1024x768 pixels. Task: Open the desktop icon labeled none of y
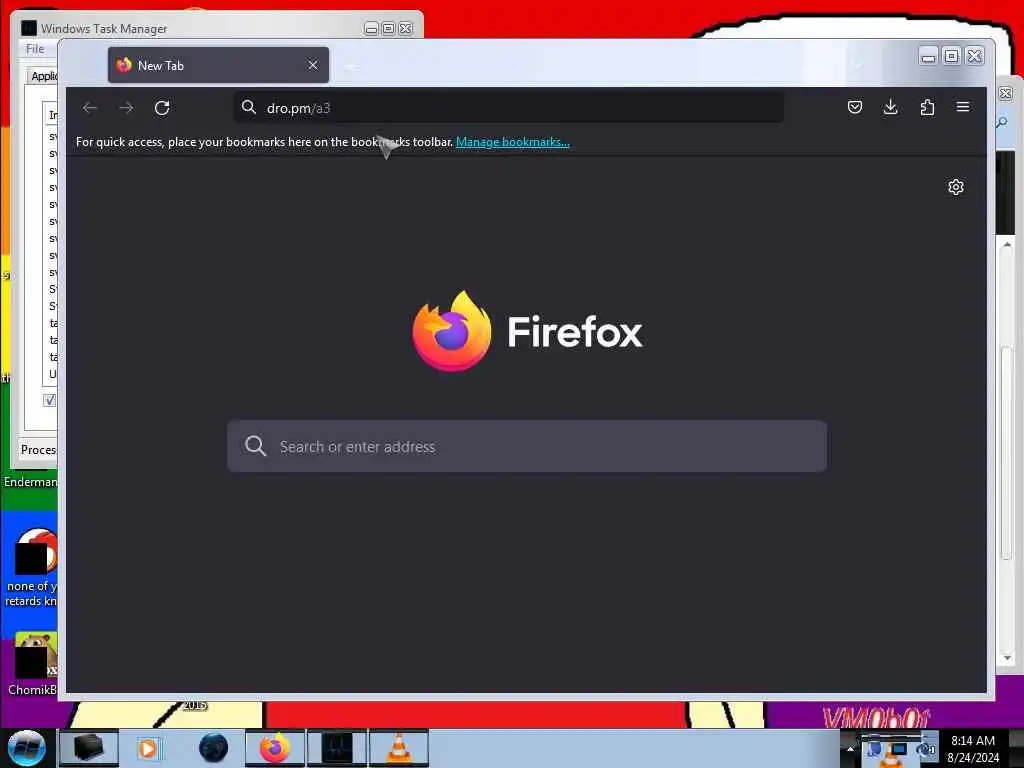[32, 567]
